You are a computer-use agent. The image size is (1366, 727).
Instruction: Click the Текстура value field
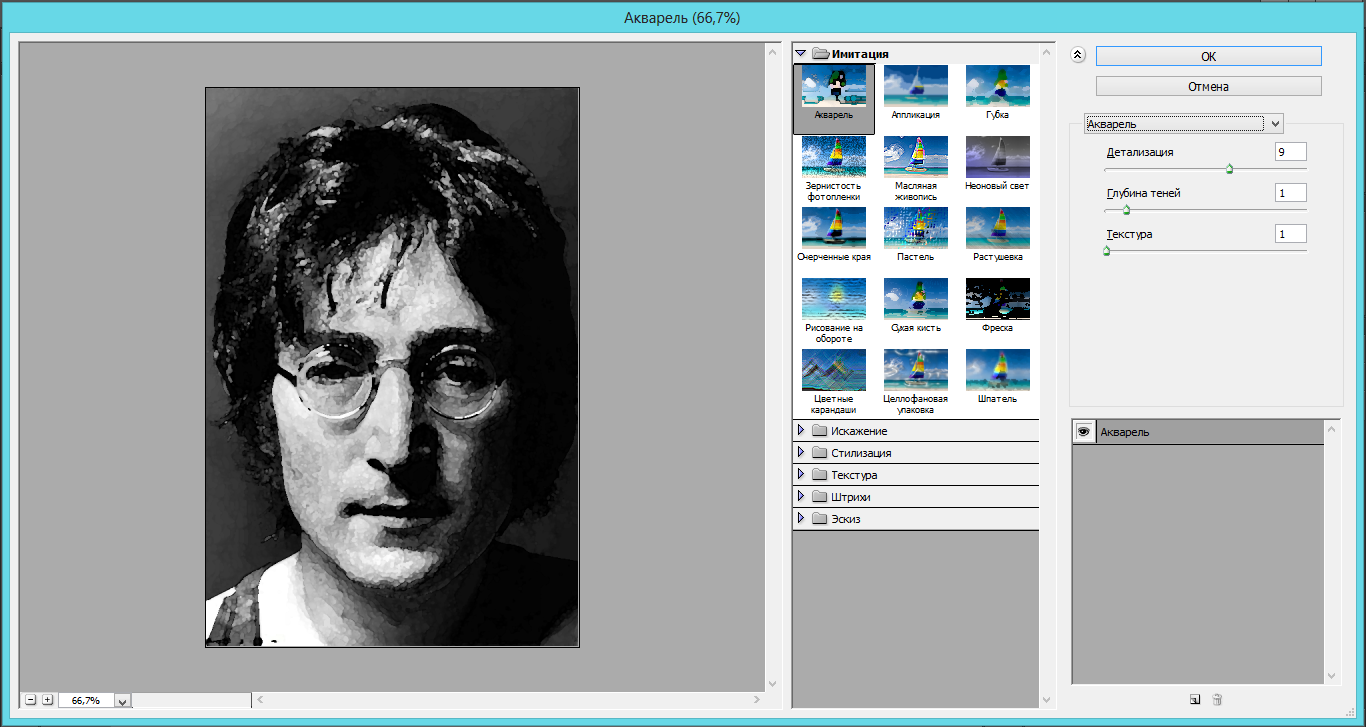coord(1291,234)
